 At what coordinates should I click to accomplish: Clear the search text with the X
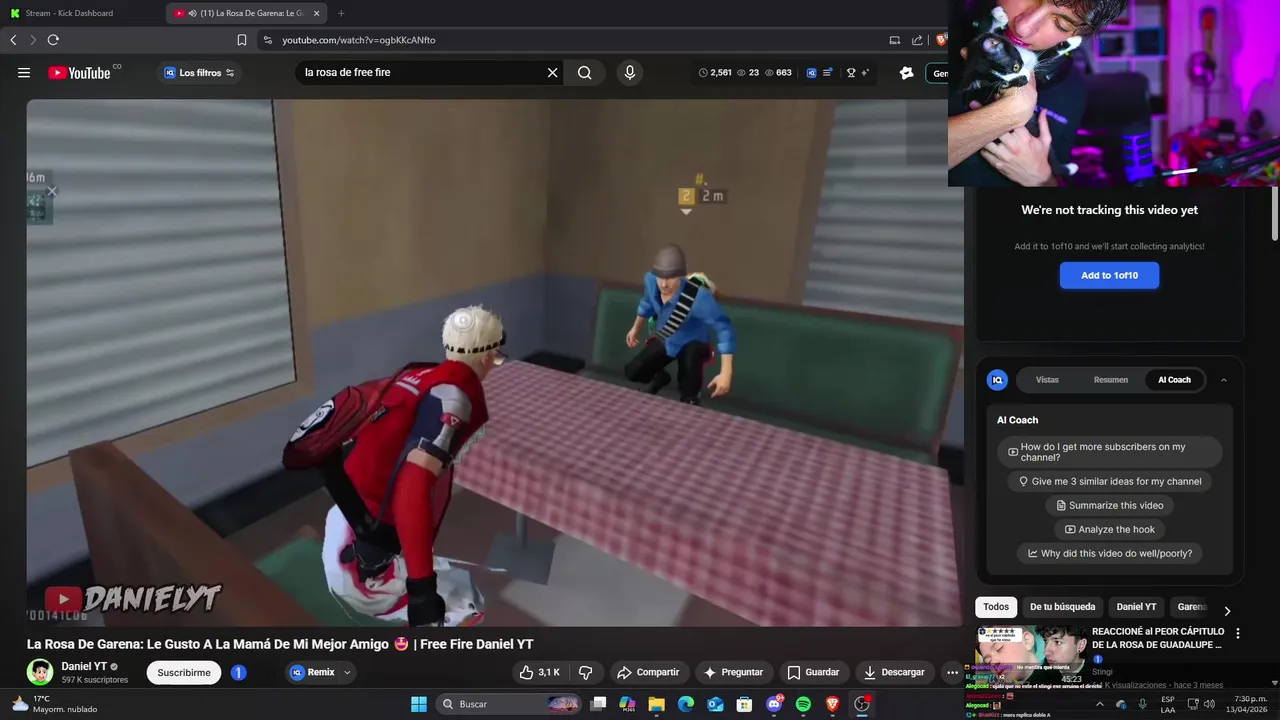pyautogui.click(x=552, y=73)
